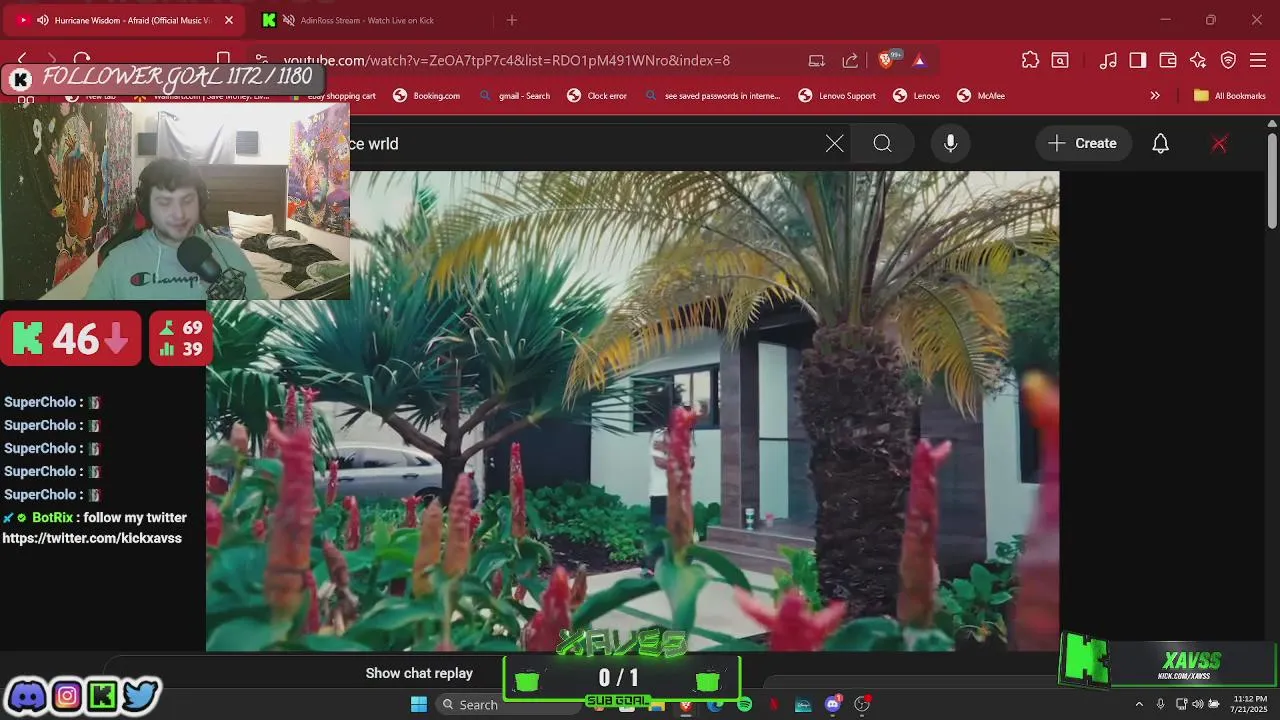The width and height of the screenshot is (1280, 720).
Task: Toggle the Brave sidebar panel
Action: [1138, 60]
